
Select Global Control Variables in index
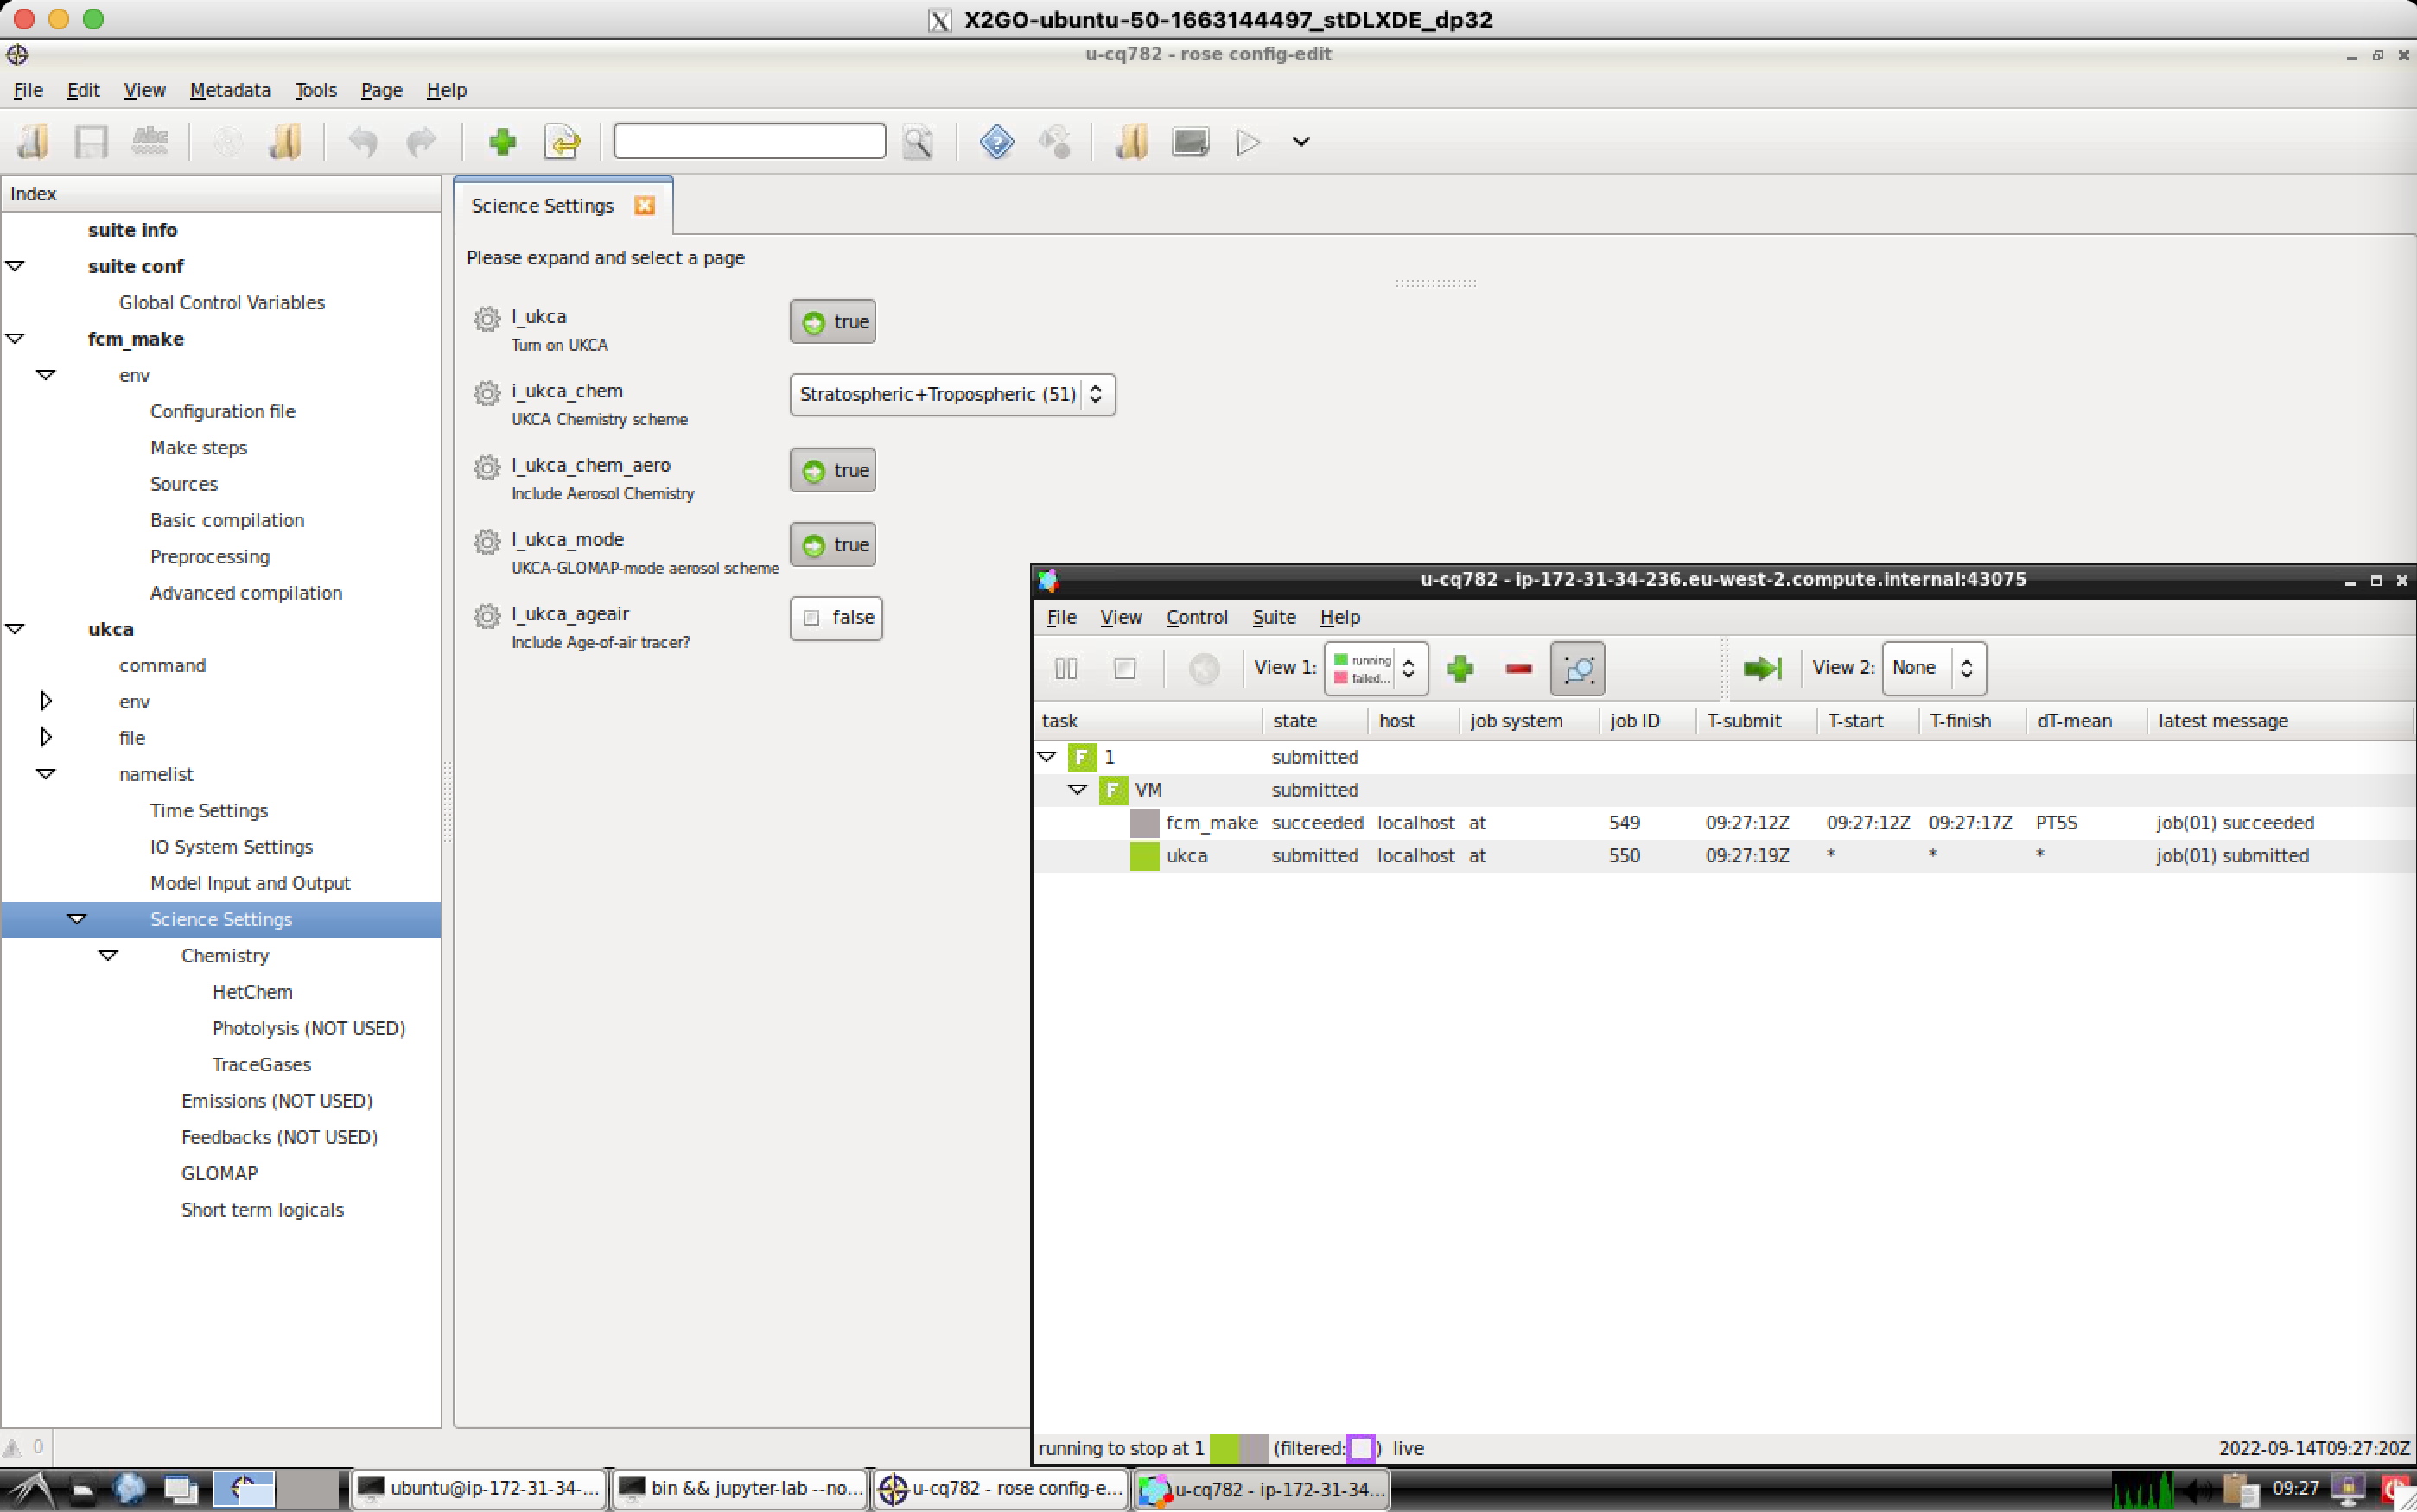tap(222, 302)
